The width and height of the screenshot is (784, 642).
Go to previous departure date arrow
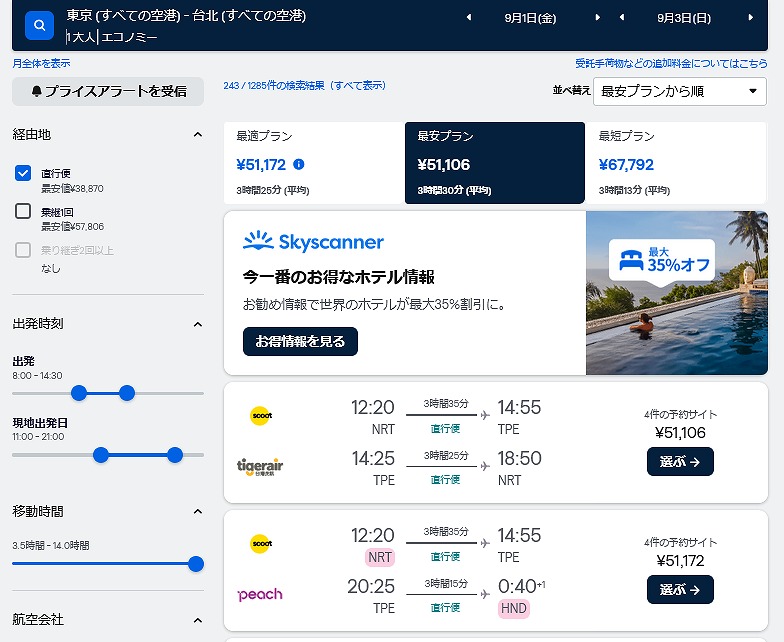click(468, 18)
